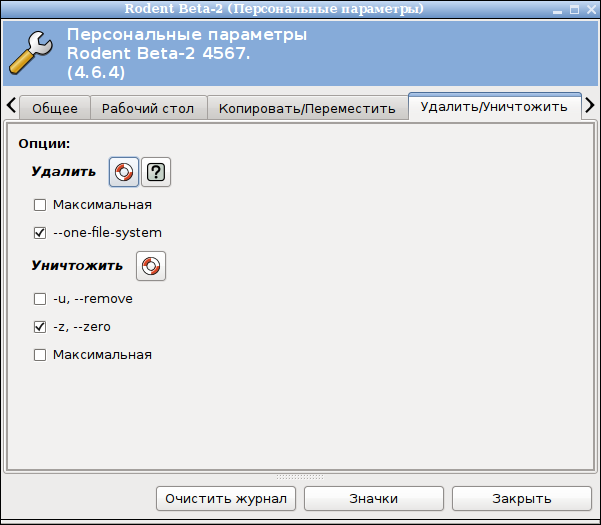The image size is (601, 525).
Task: Click the Опции: label
Action: pos(44,144)
